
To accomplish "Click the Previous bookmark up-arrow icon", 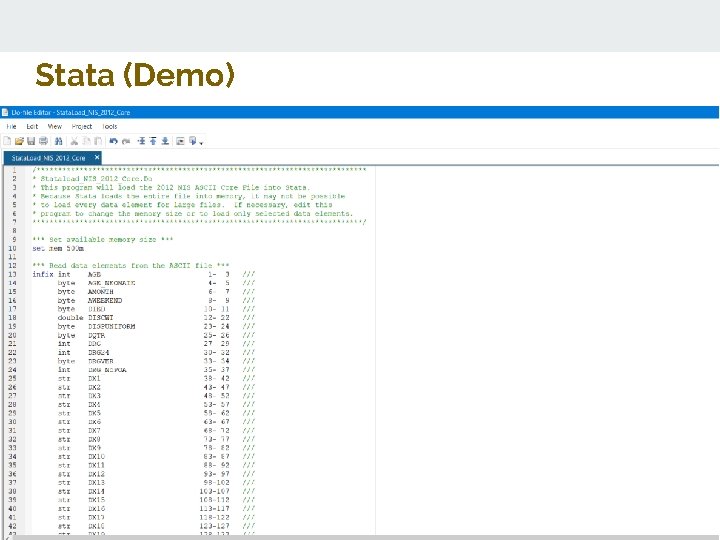I will (x=153, y=141).
